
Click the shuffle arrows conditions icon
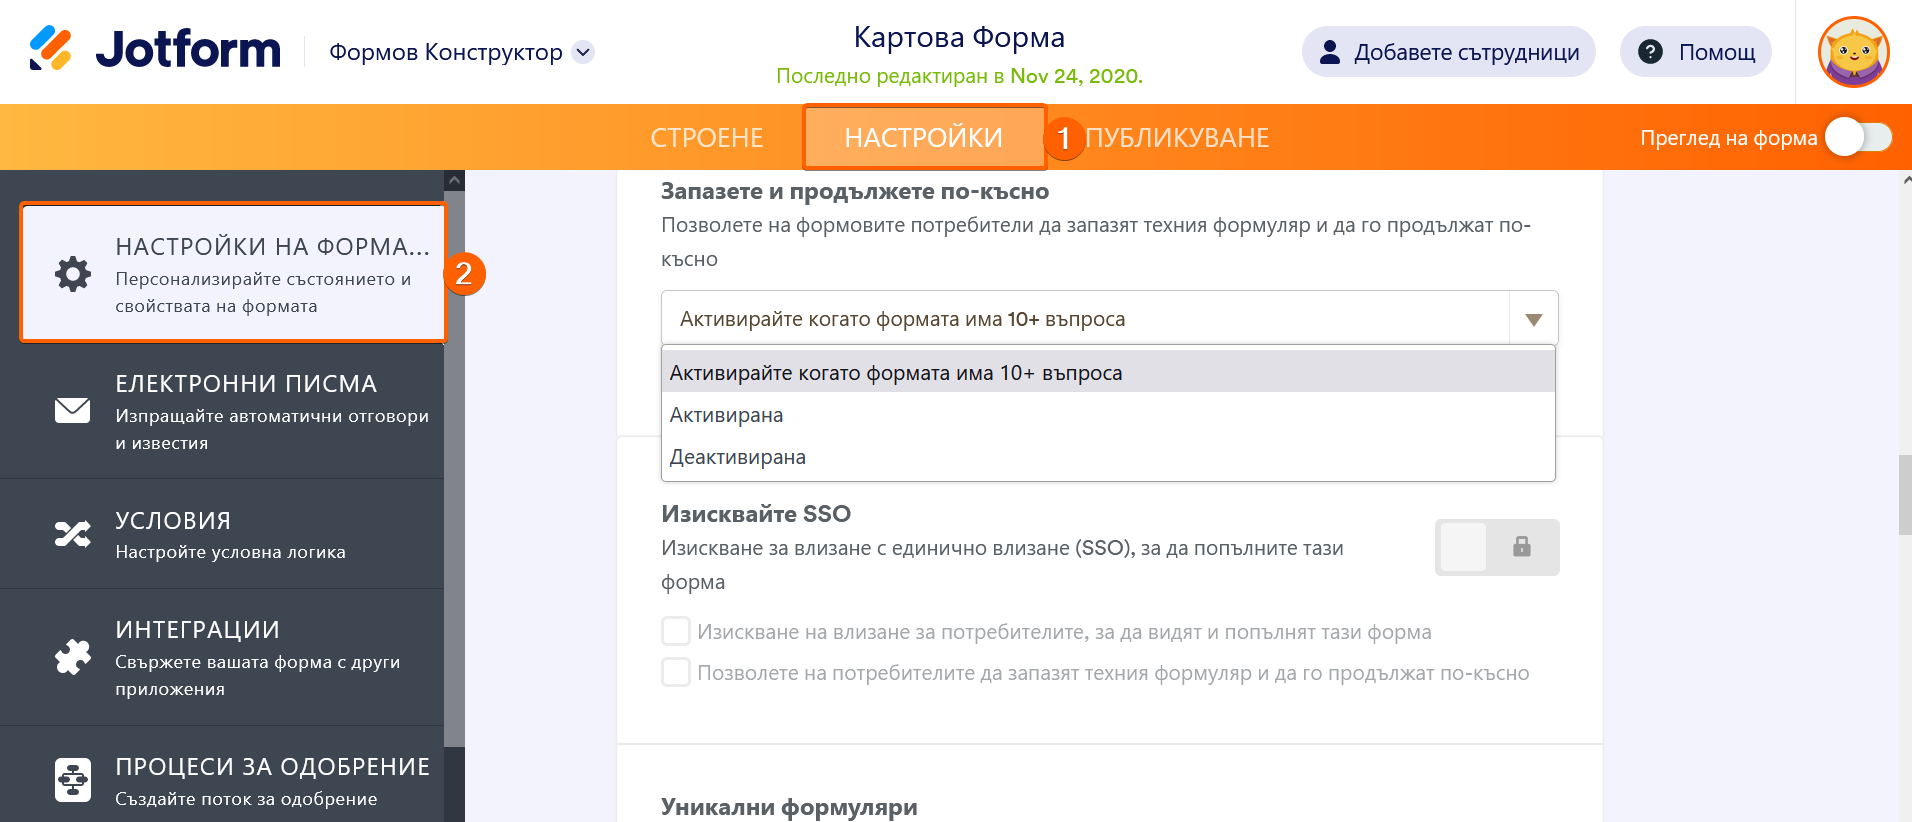tap(73, 534)
